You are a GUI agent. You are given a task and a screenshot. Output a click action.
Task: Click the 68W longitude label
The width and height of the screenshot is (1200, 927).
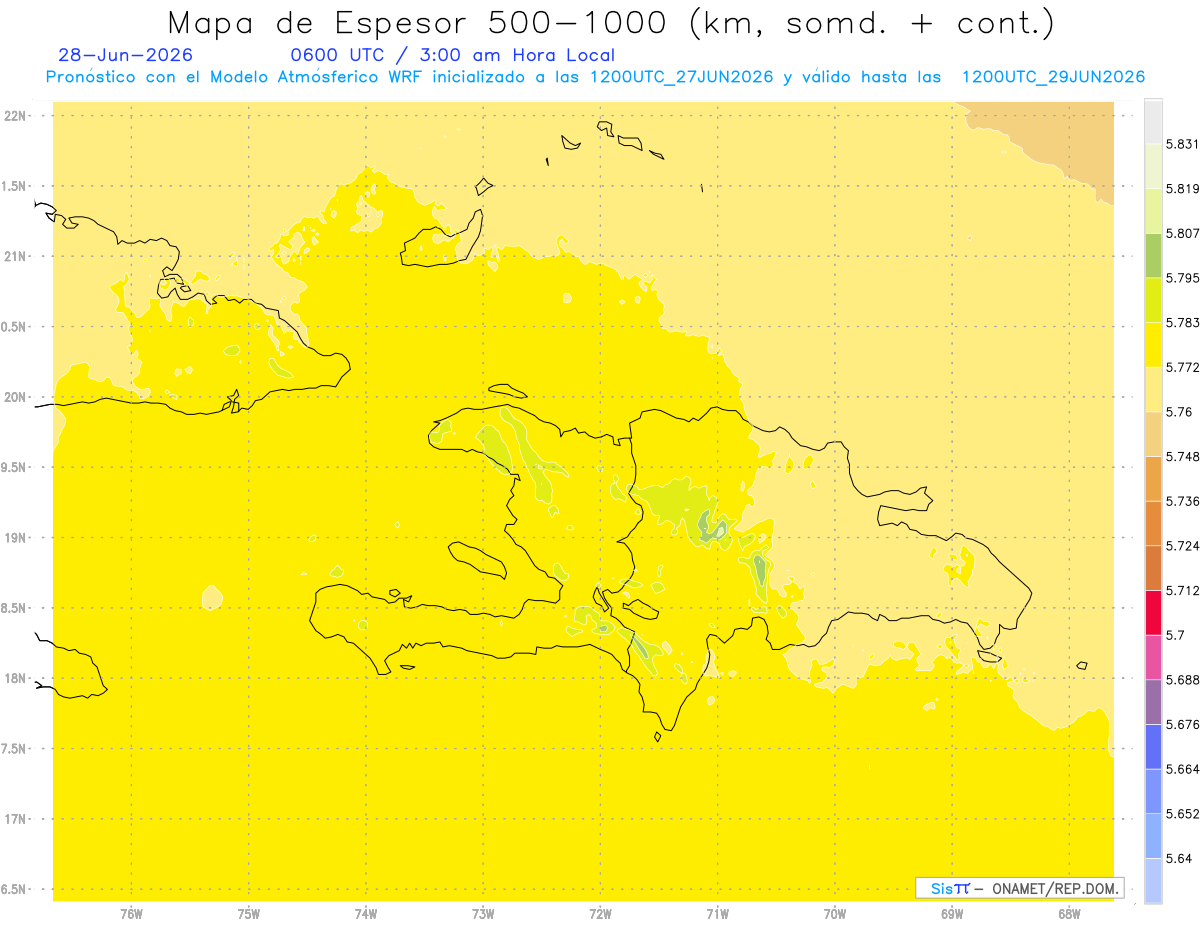point(1069,914)
